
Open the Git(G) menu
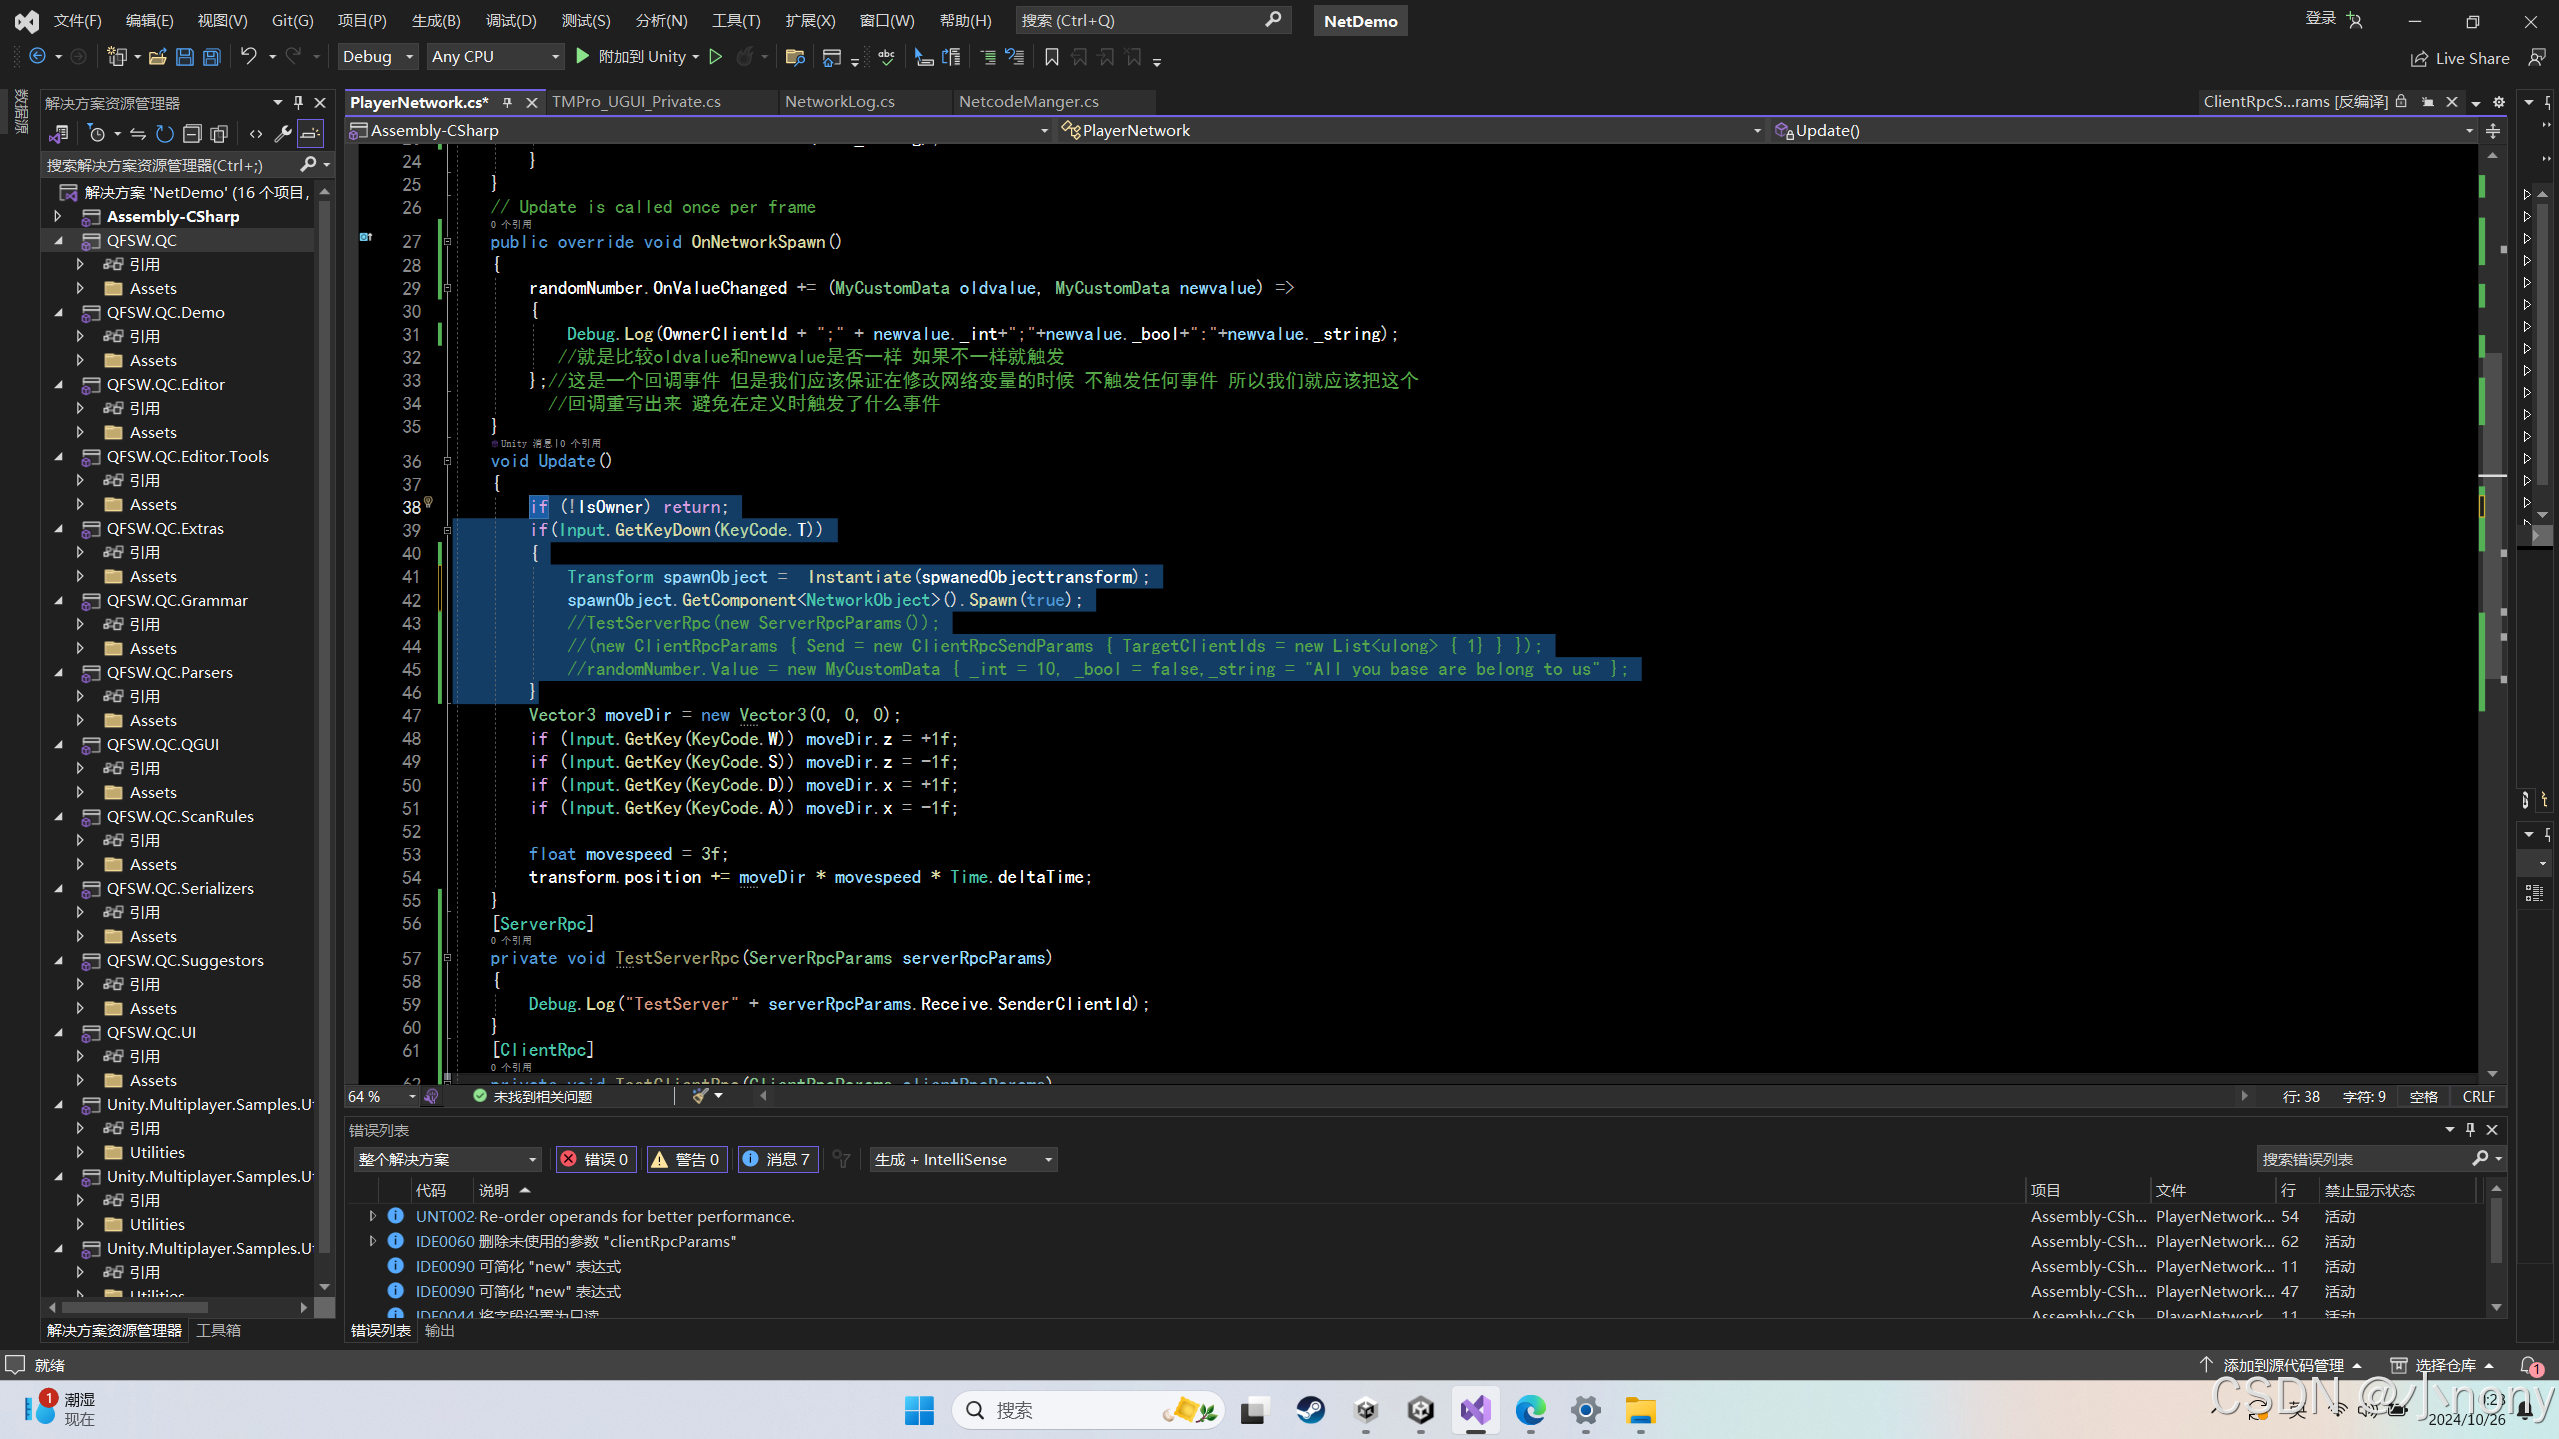(291, 20)
